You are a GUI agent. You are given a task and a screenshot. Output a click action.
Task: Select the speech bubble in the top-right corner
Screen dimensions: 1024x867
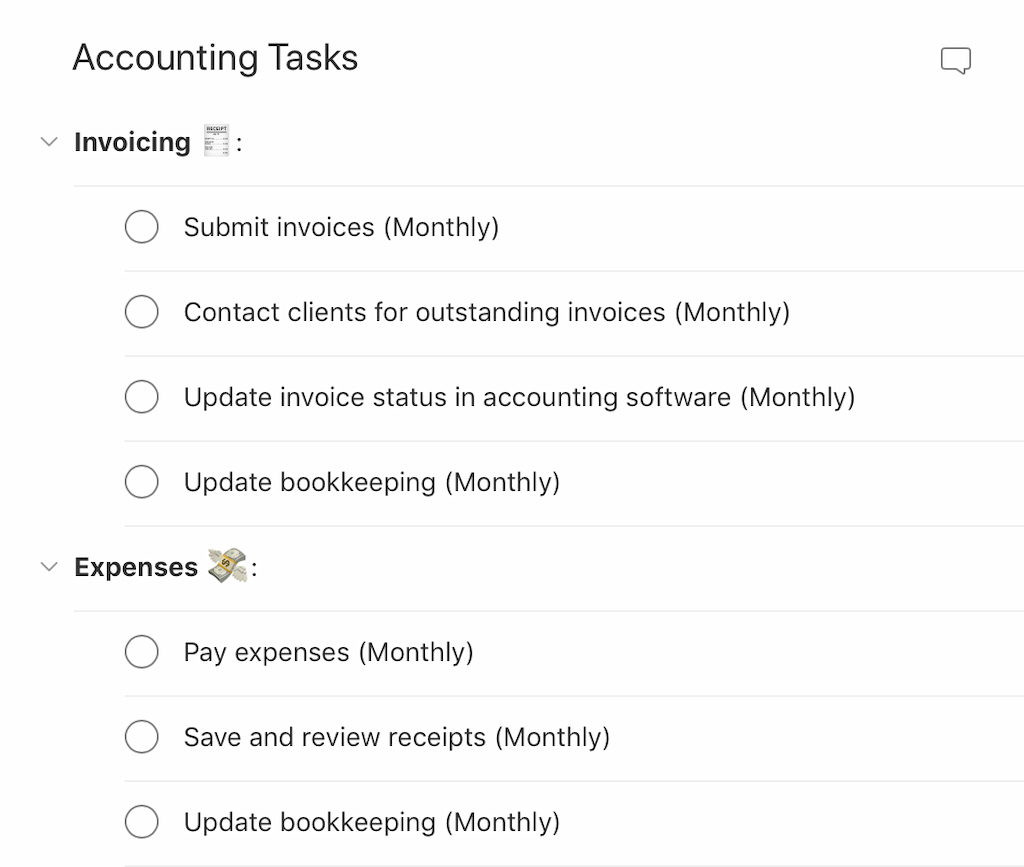click(956, 60)
